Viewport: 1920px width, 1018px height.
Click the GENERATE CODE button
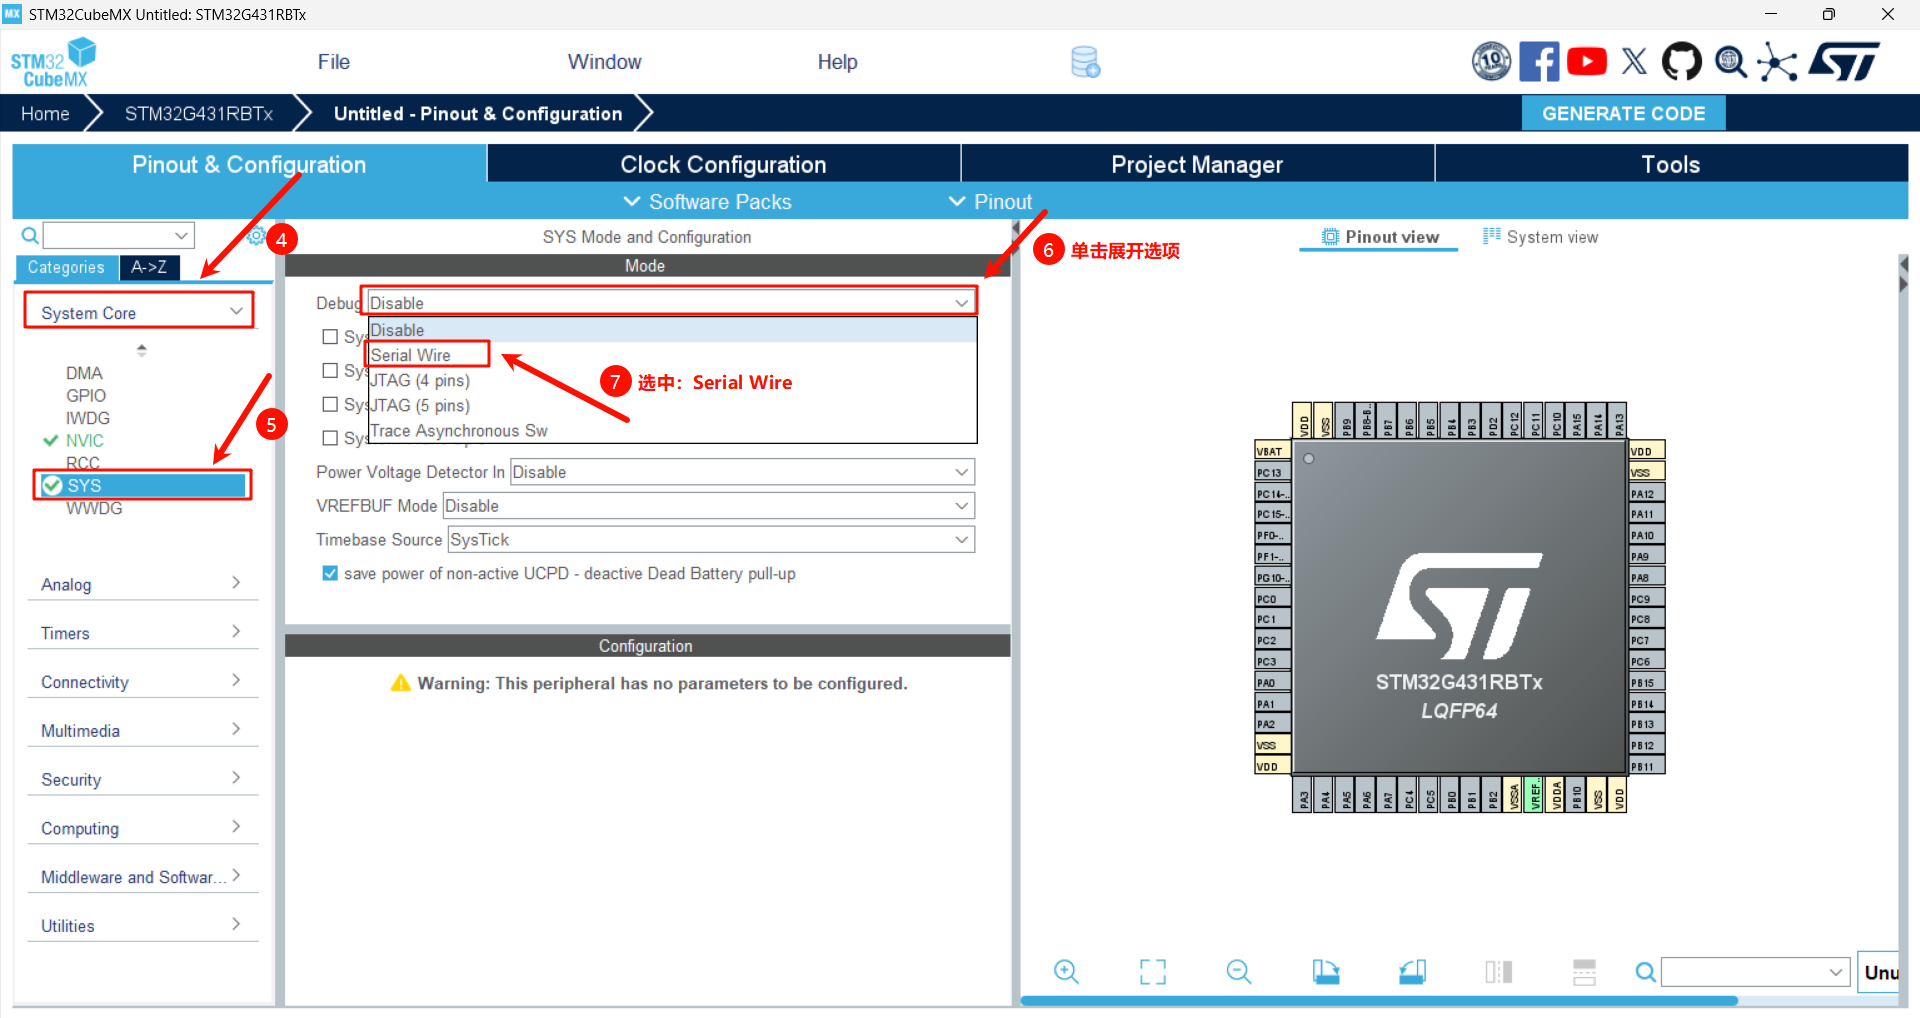click(x=1623, y=114)
